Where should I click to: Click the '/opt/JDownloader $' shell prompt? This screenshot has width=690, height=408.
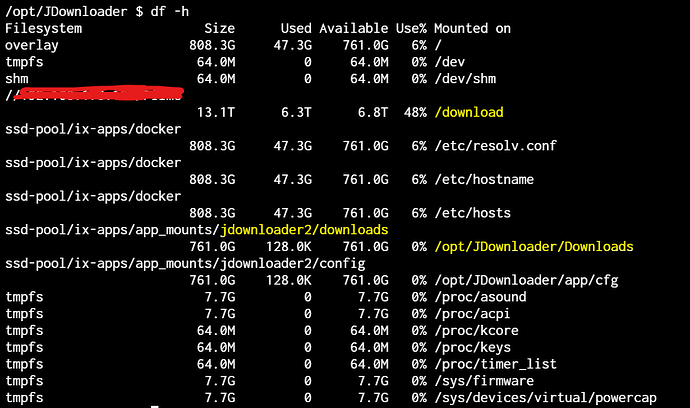tap(74, 11)
